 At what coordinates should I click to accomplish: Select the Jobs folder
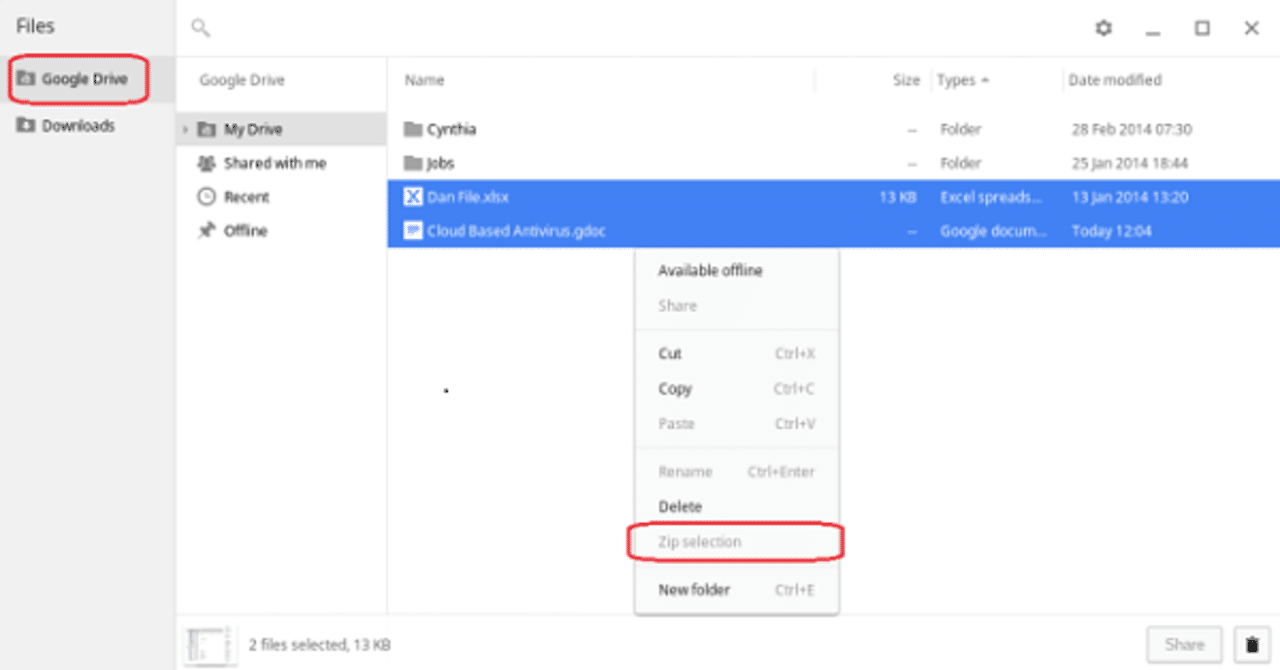(833, 163)
